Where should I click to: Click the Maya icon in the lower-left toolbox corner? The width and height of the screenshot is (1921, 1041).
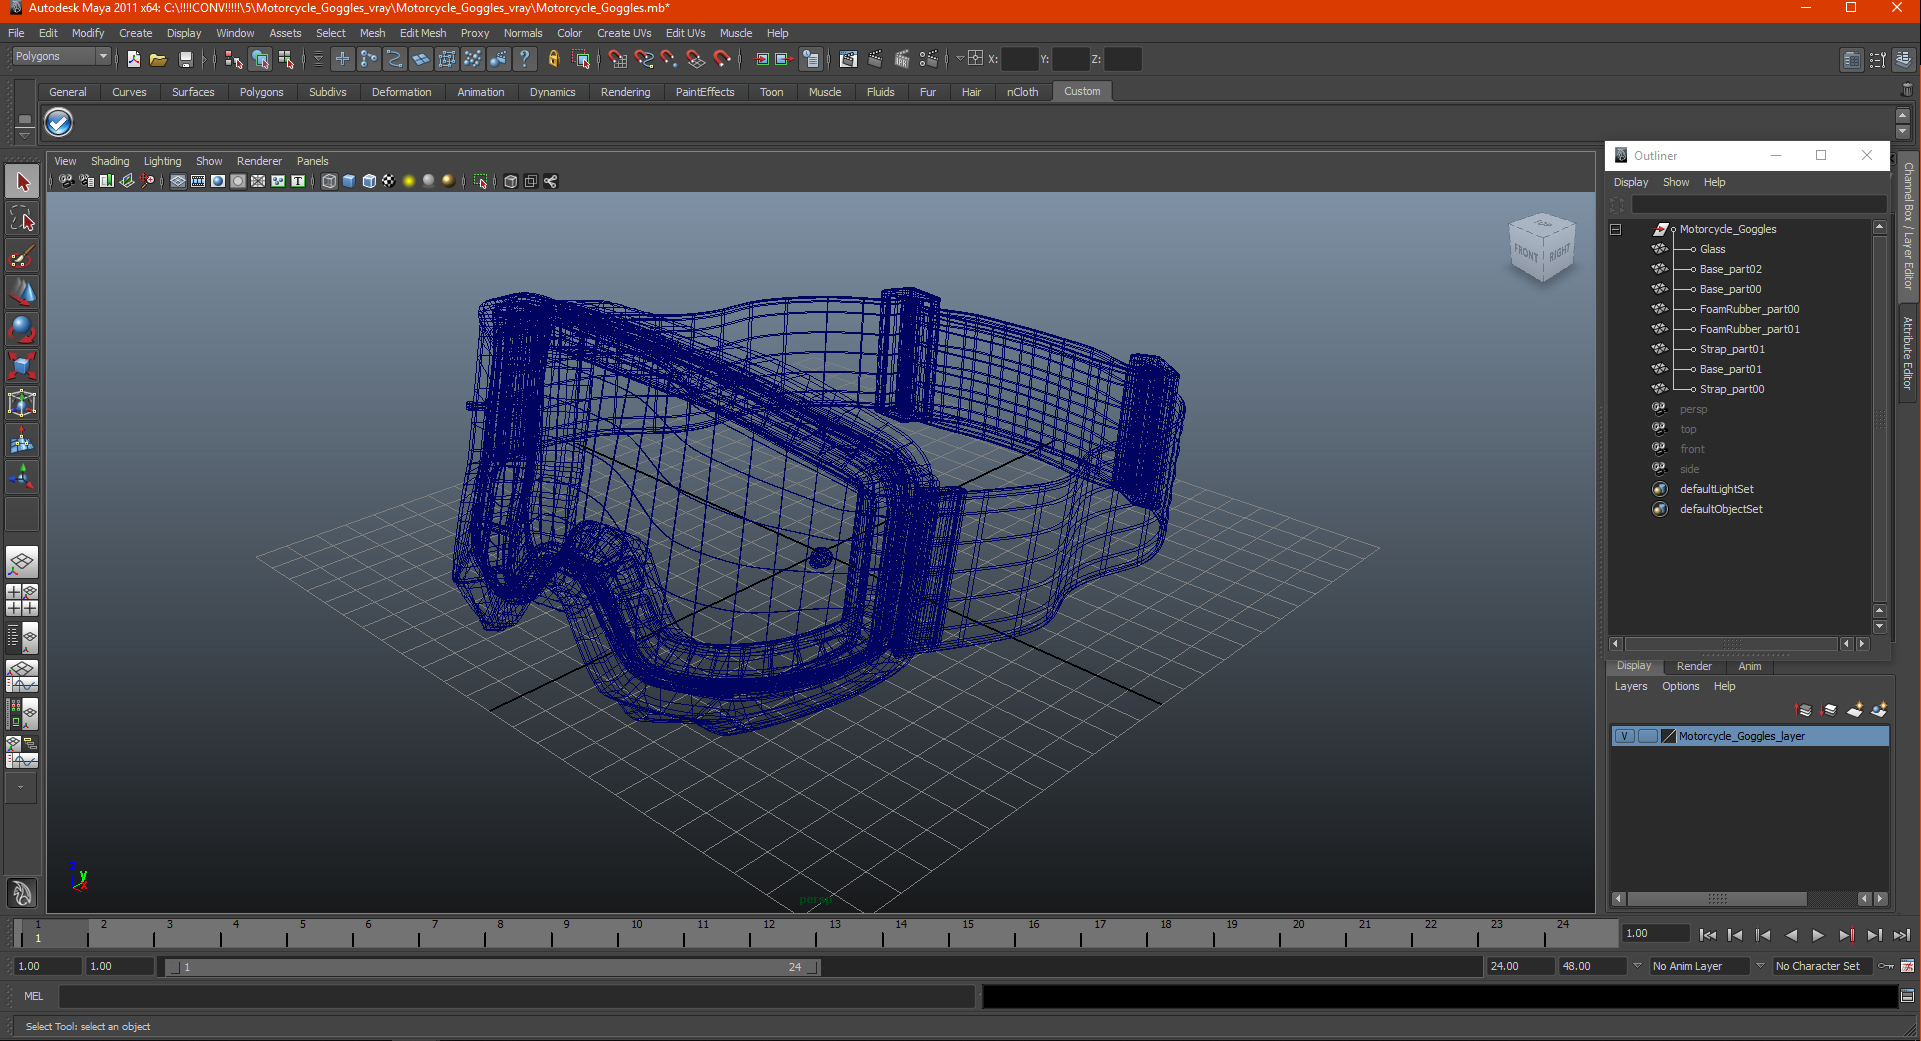click(x=22, y=892)
